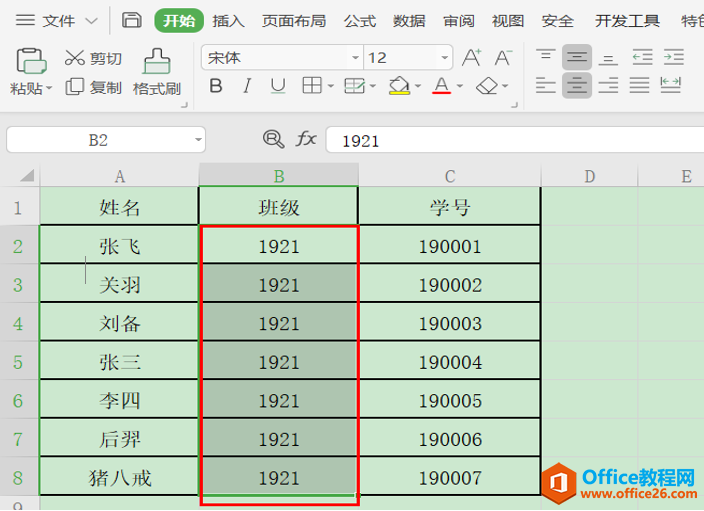
Task: Select cell containing 关羽
Action: tap(119, 284)
